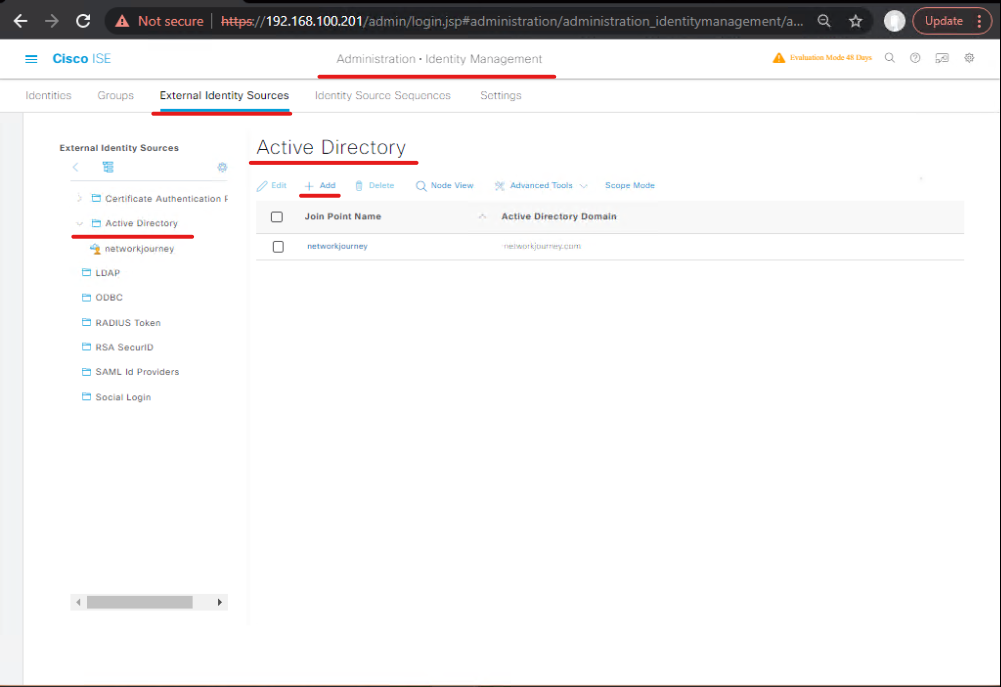Open the ISE settings gear in header
1001x687 pixels.
[x=969, y=58]
